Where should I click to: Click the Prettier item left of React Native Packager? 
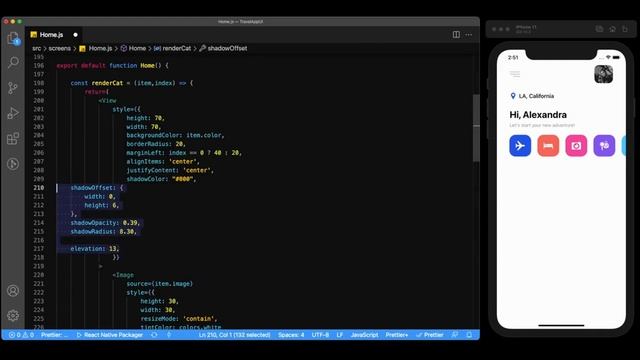54,335
